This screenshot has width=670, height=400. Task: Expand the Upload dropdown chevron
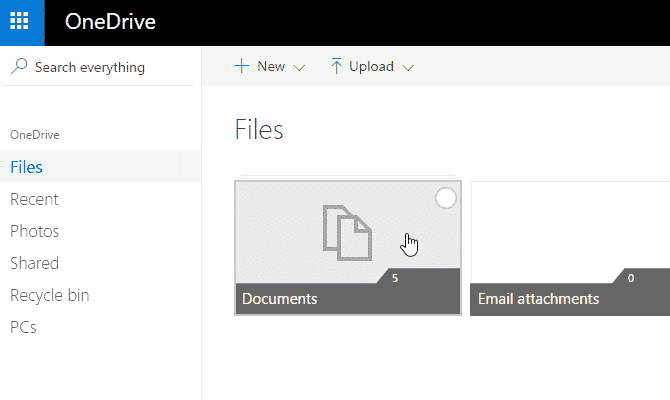(407, 68)
